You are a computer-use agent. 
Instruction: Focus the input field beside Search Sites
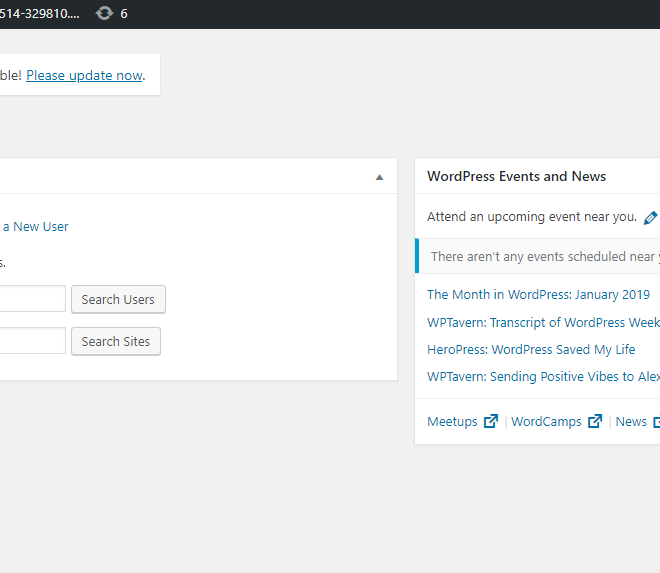tap(32, 341)
